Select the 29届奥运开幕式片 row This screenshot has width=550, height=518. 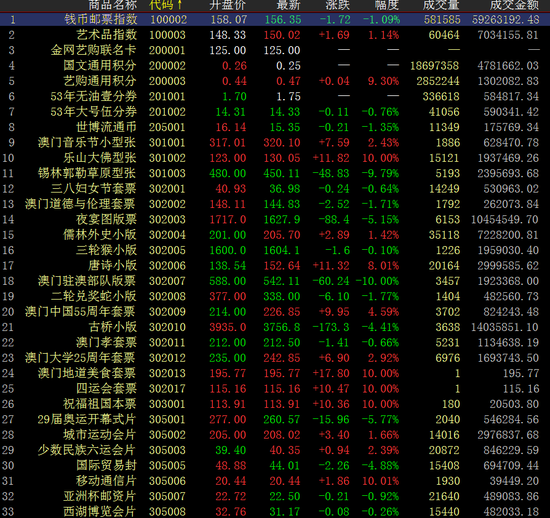(275, 419)
